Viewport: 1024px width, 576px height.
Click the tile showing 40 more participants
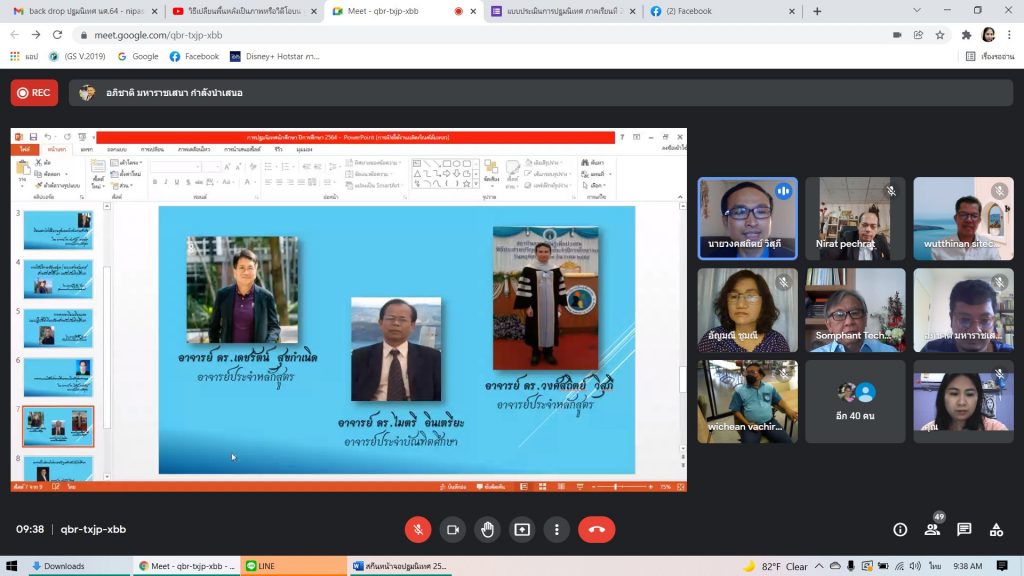[x=855, y=401]
